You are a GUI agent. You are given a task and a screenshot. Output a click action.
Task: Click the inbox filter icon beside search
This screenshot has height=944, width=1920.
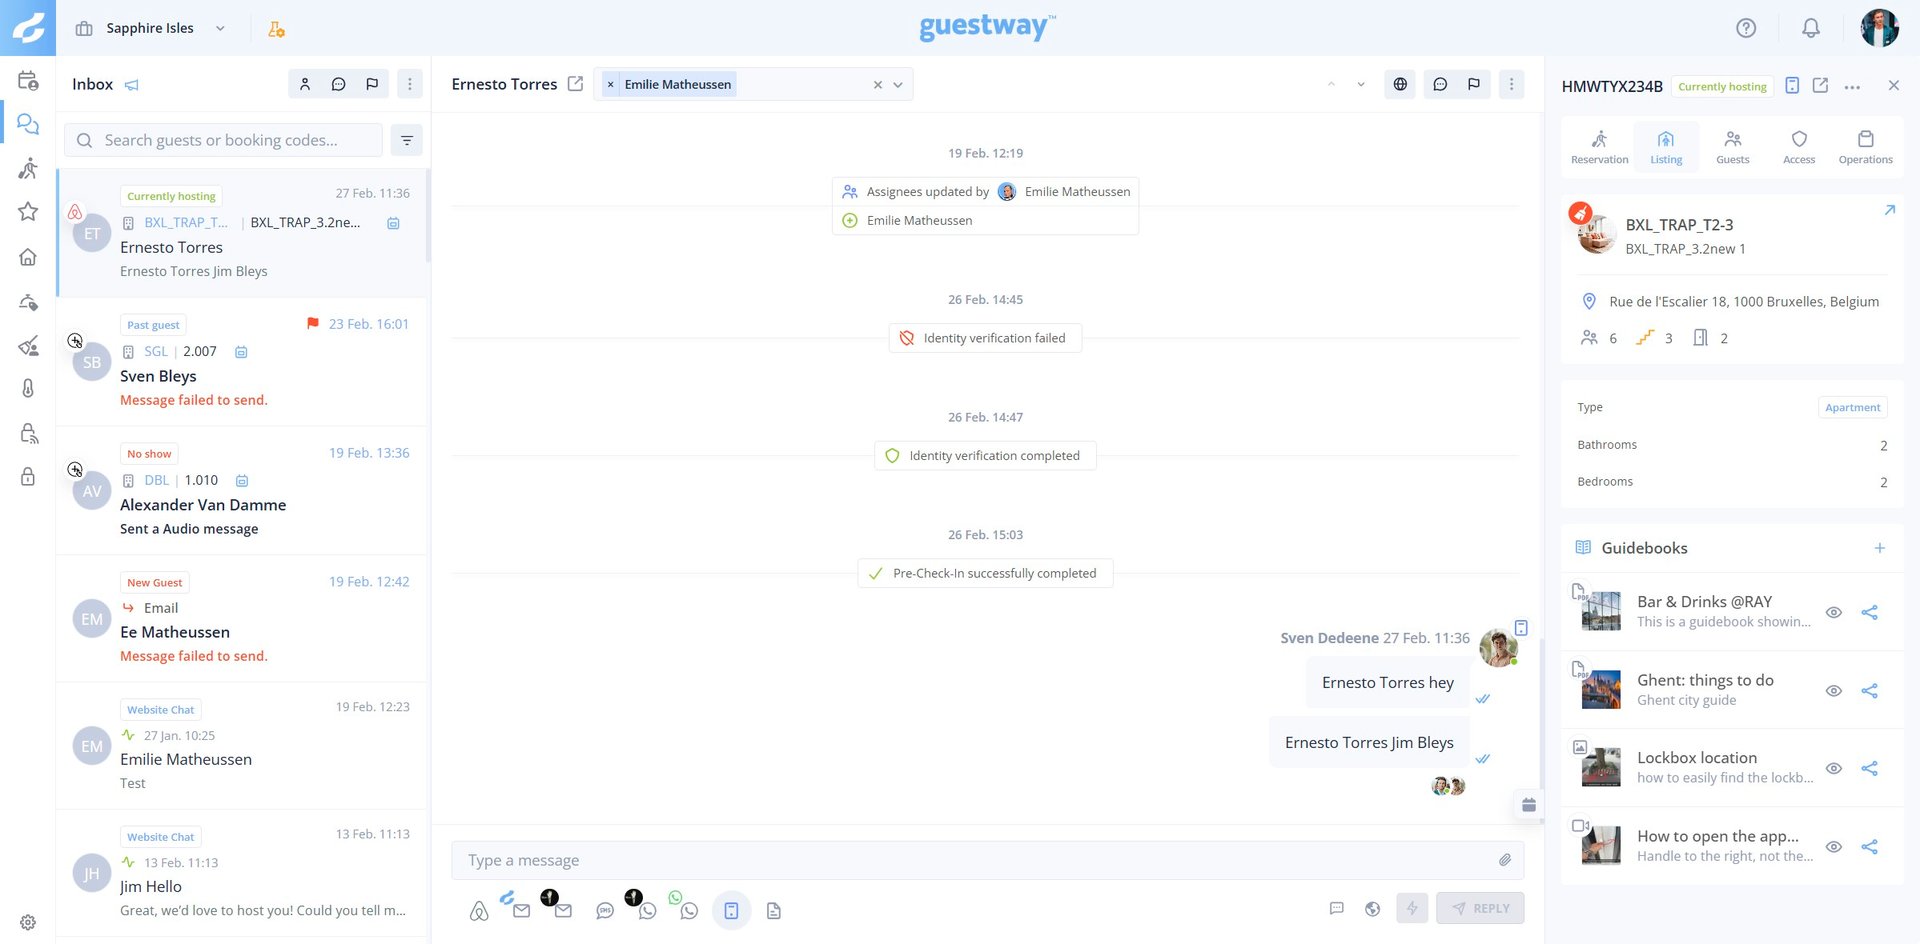click(407, 141)
